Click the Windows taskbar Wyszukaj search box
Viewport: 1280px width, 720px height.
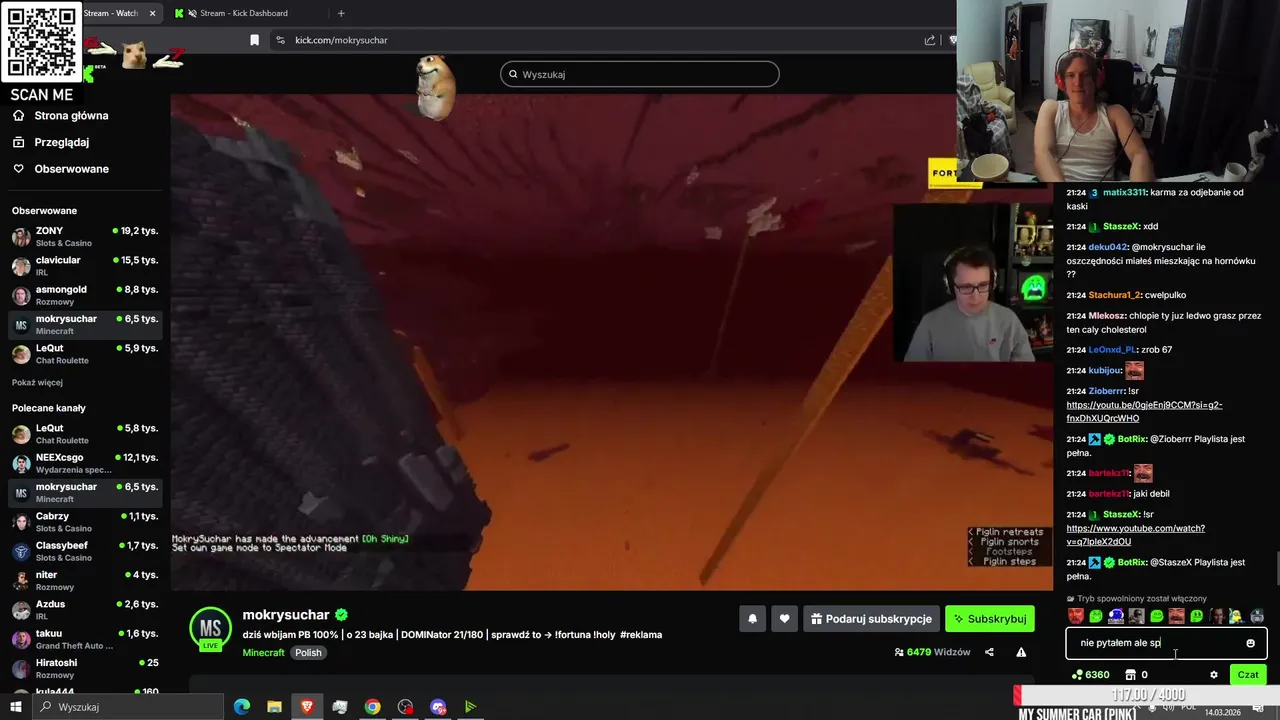(x=128, y=707)
